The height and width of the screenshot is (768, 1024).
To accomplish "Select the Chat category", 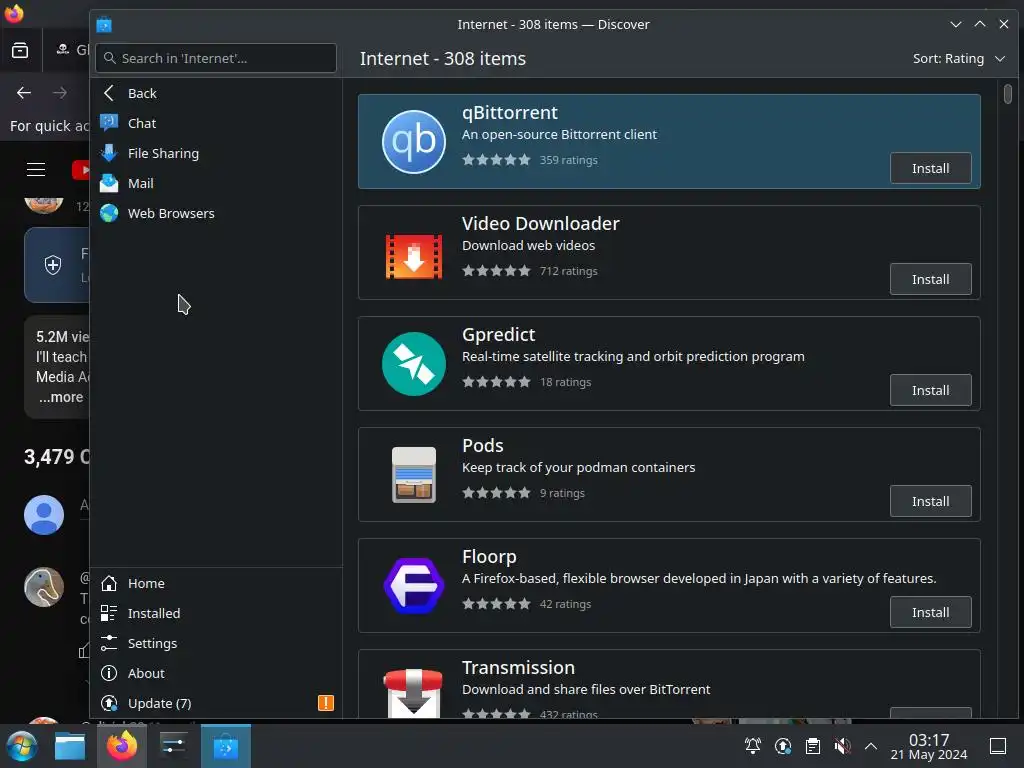I will pyautogui.click(x=216, y=123).
